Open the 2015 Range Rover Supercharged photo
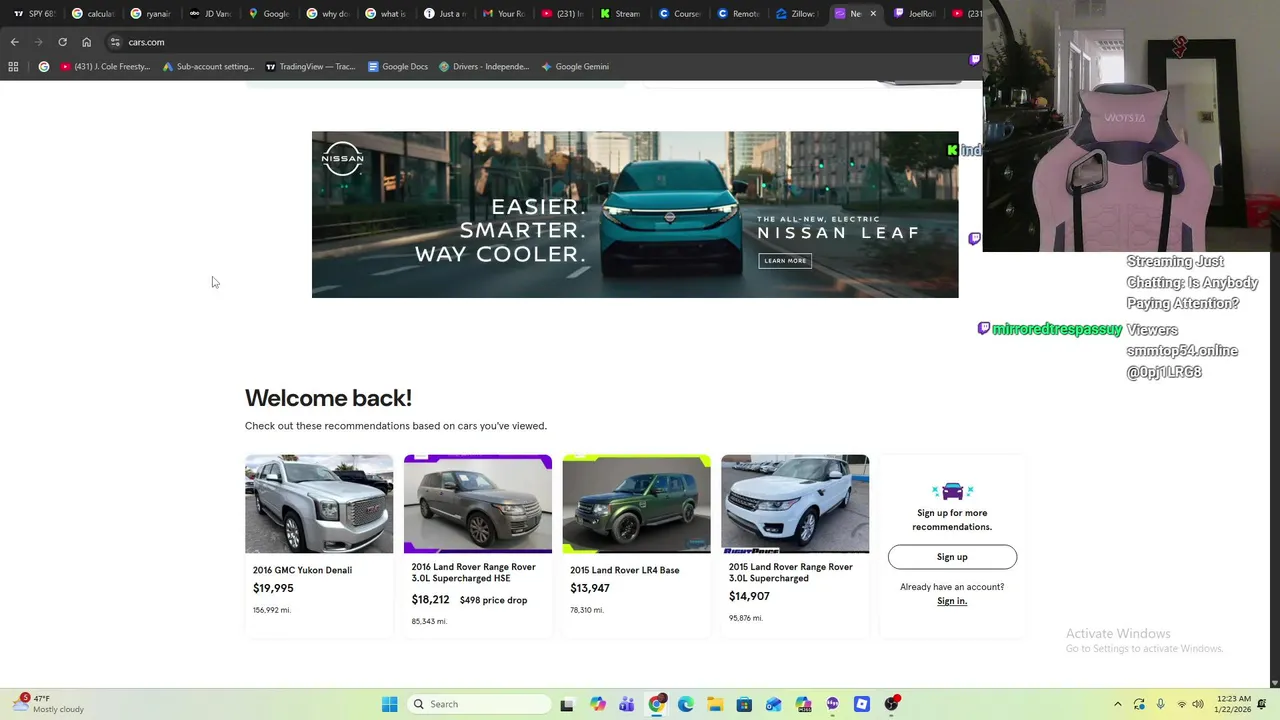The image size is (1280, 720). pyautogui.click(x=795, y=504)
